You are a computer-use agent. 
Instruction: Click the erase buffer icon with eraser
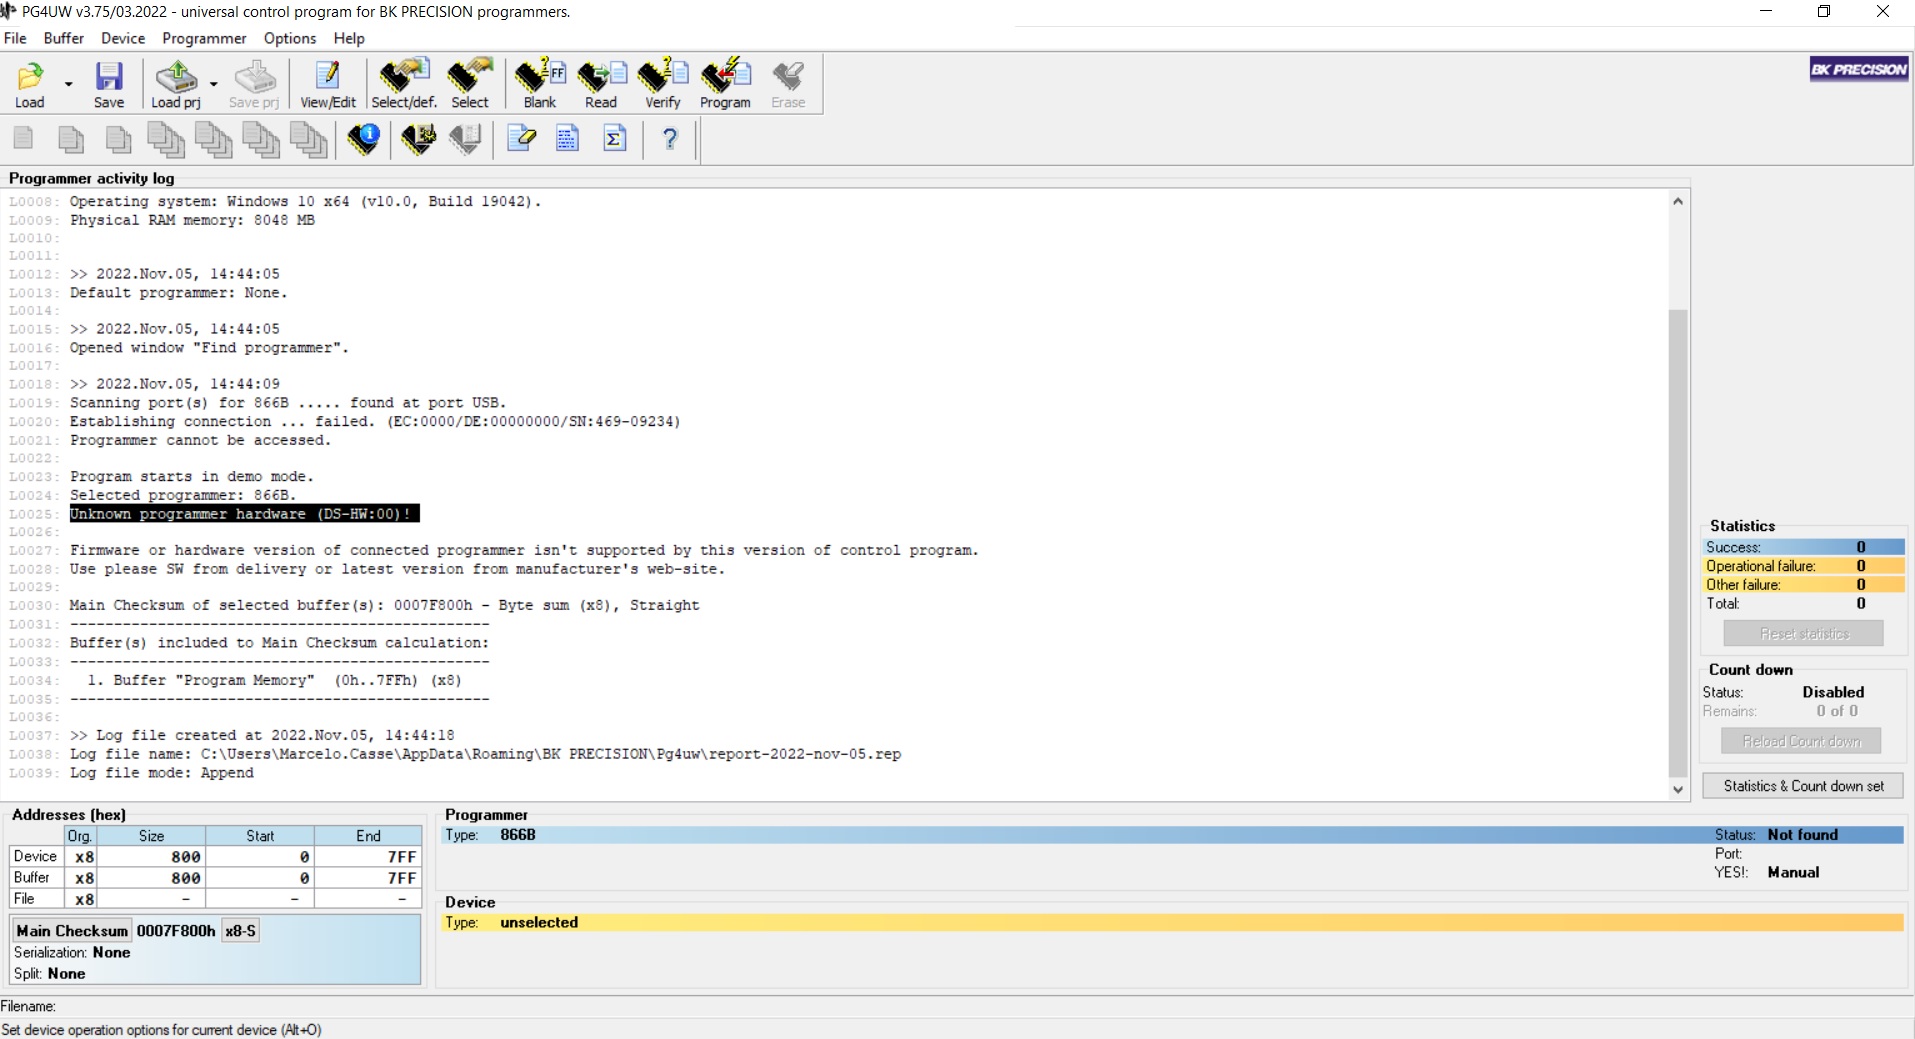(521, 139)
